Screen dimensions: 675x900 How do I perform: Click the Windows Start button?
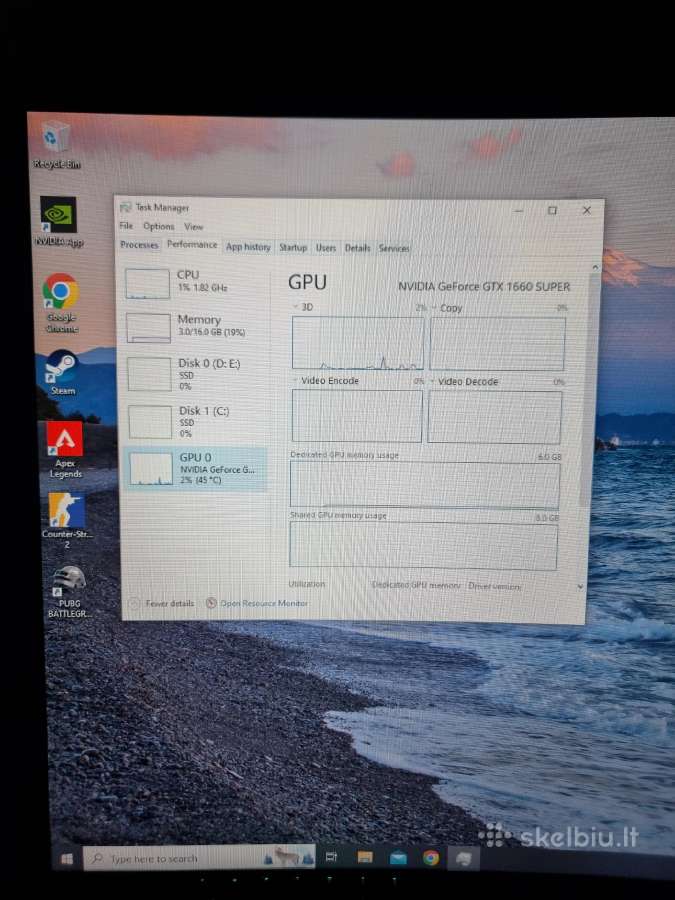point(67,859)
